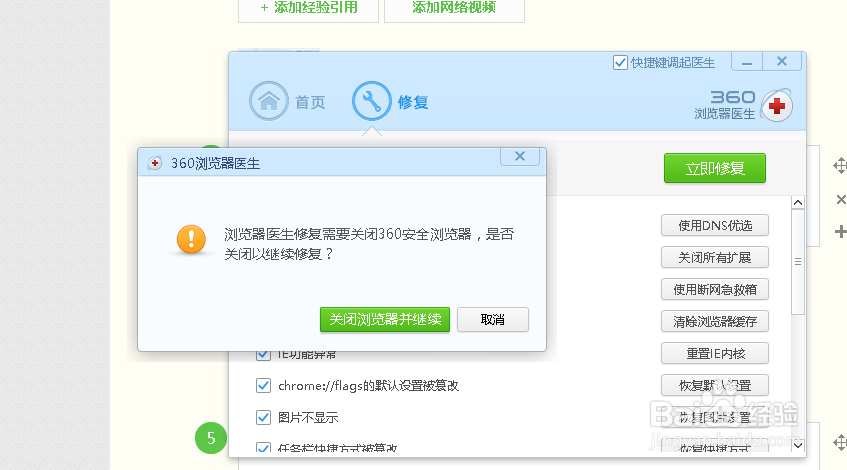
Task: Click the repair list scrollbar thumb
Action: coord(798,261)
